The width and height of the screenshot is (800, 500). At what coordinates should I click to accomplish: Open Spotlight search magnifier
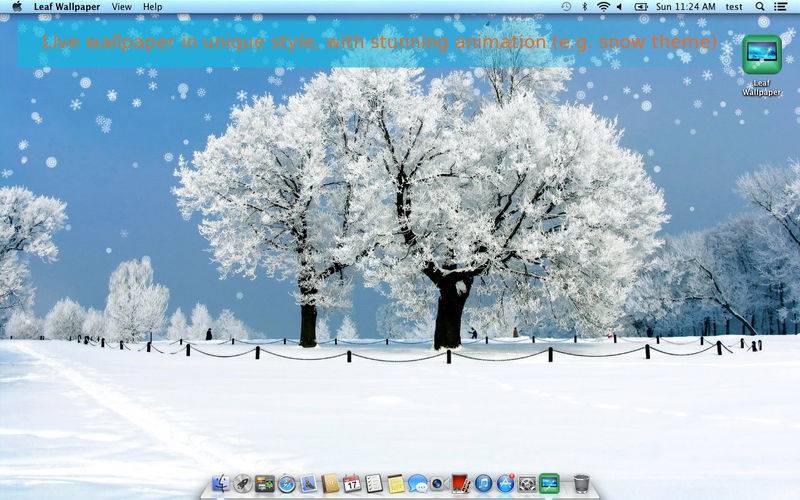click(x=760, y=7)
